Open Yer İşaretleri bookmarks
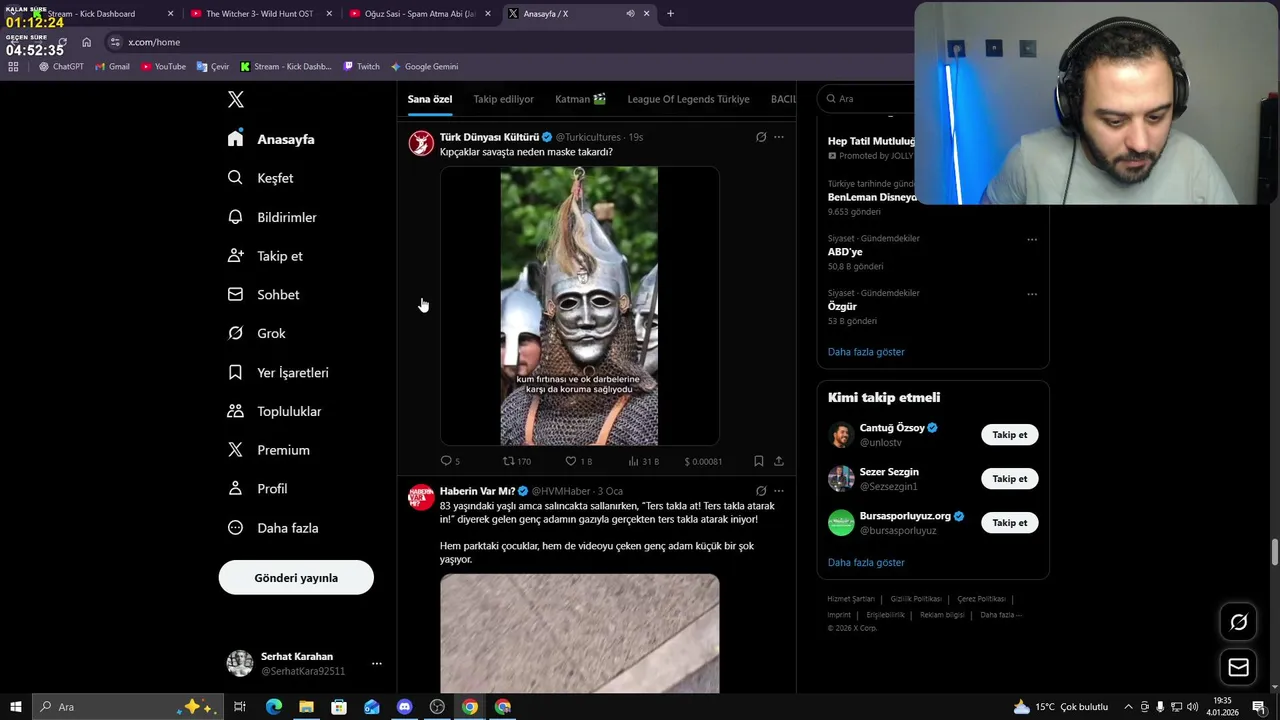The height and width of the screenshot is (720, 1280). tap(278, 372)
